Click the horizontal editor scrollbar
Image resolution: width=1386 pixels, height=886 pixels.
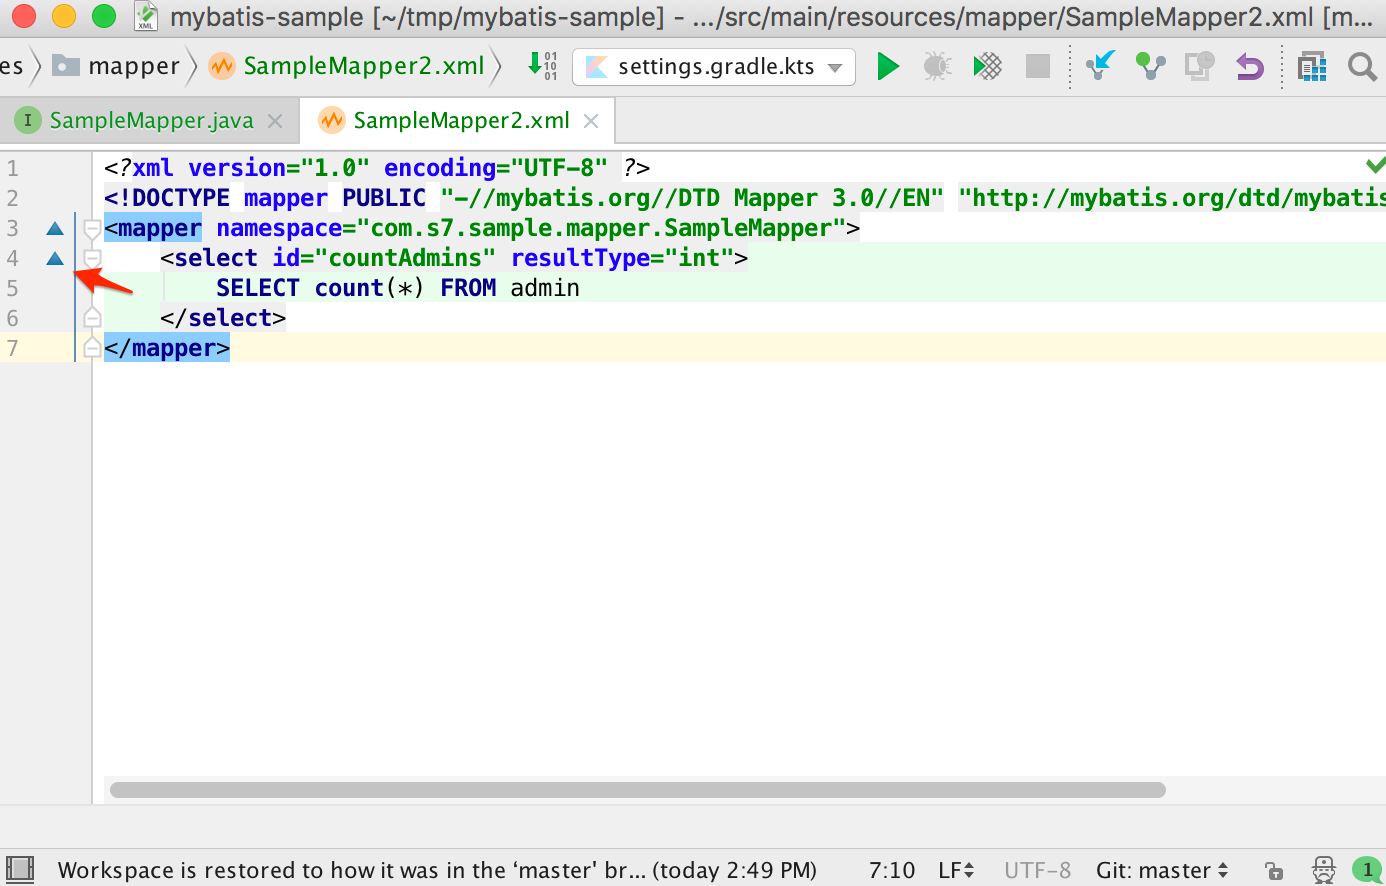[x=637, y=790]
